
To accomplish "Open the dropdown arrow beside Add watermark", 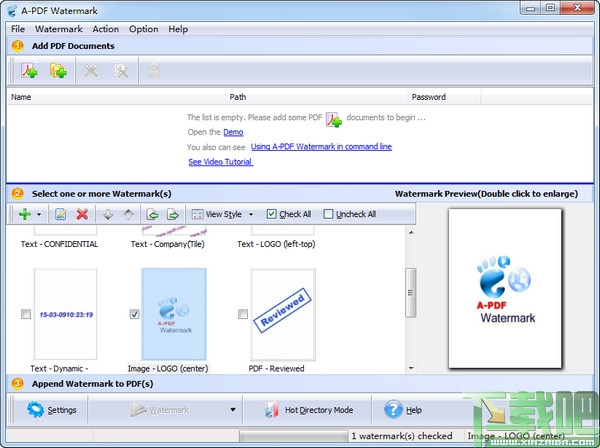I will click(x=39, y=214).
